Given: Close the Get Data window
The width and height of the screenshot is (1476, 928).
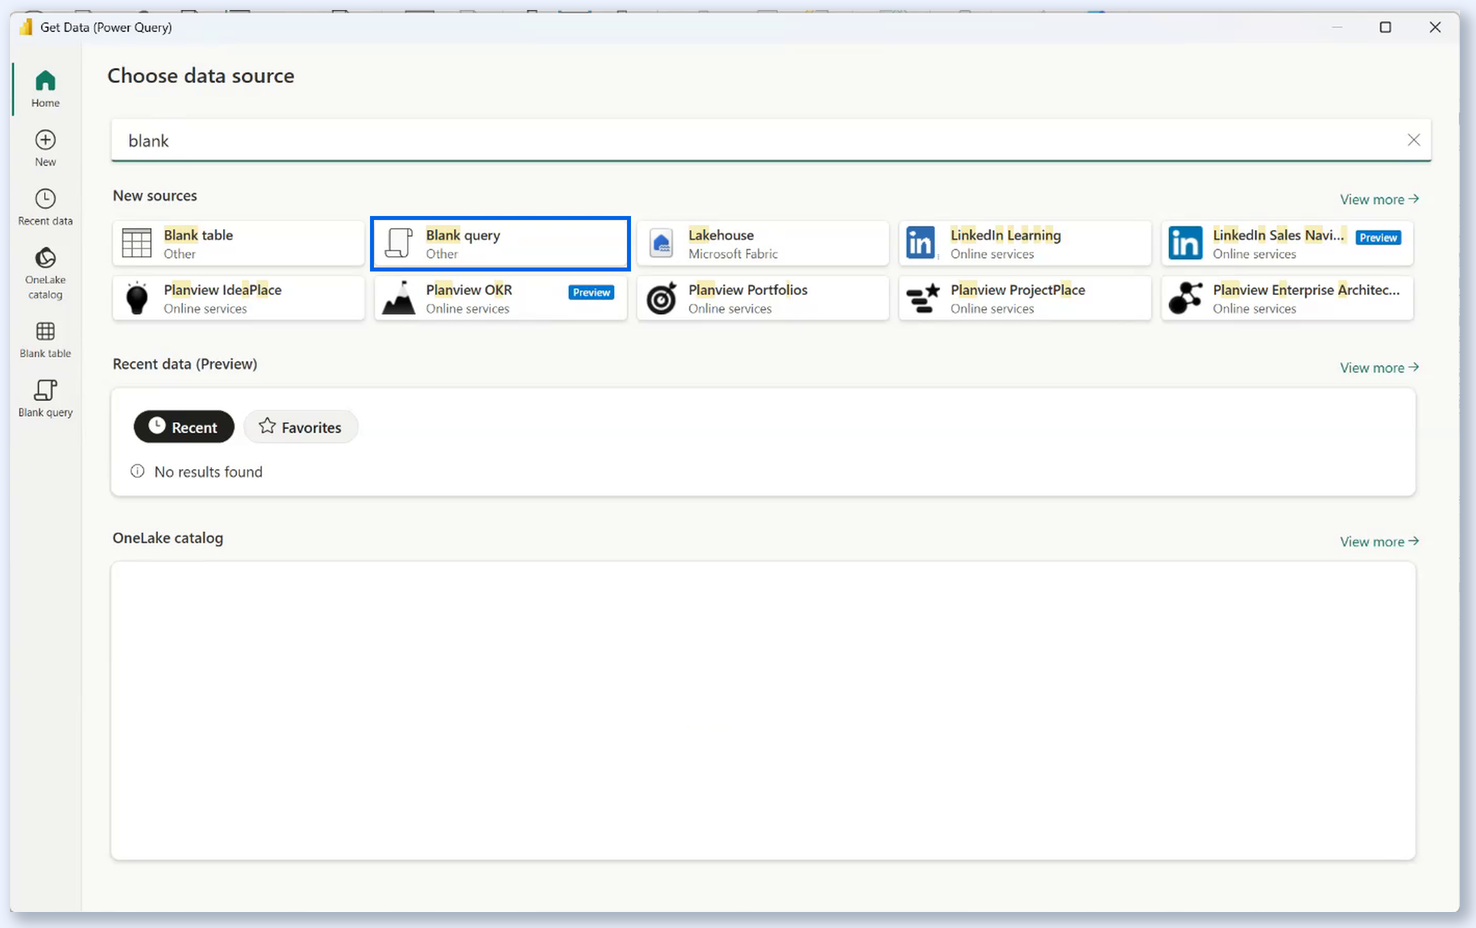Looking at the screenshot, I should tap(1435, 27).
